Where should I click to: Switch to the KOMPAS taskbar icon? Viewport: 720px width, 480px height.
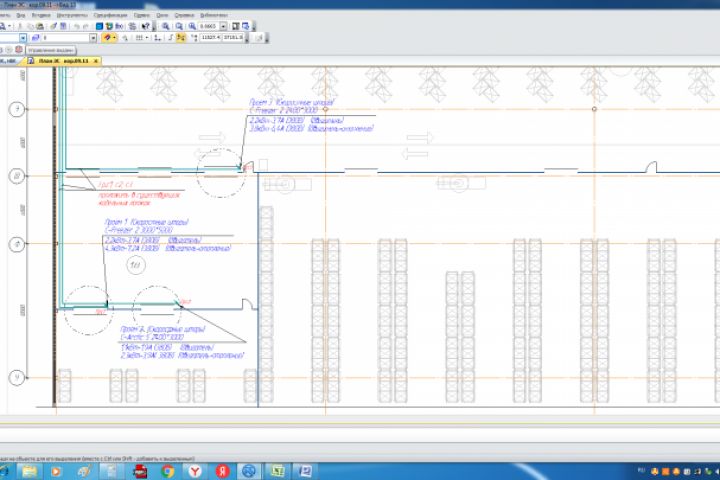coord(249,471)
